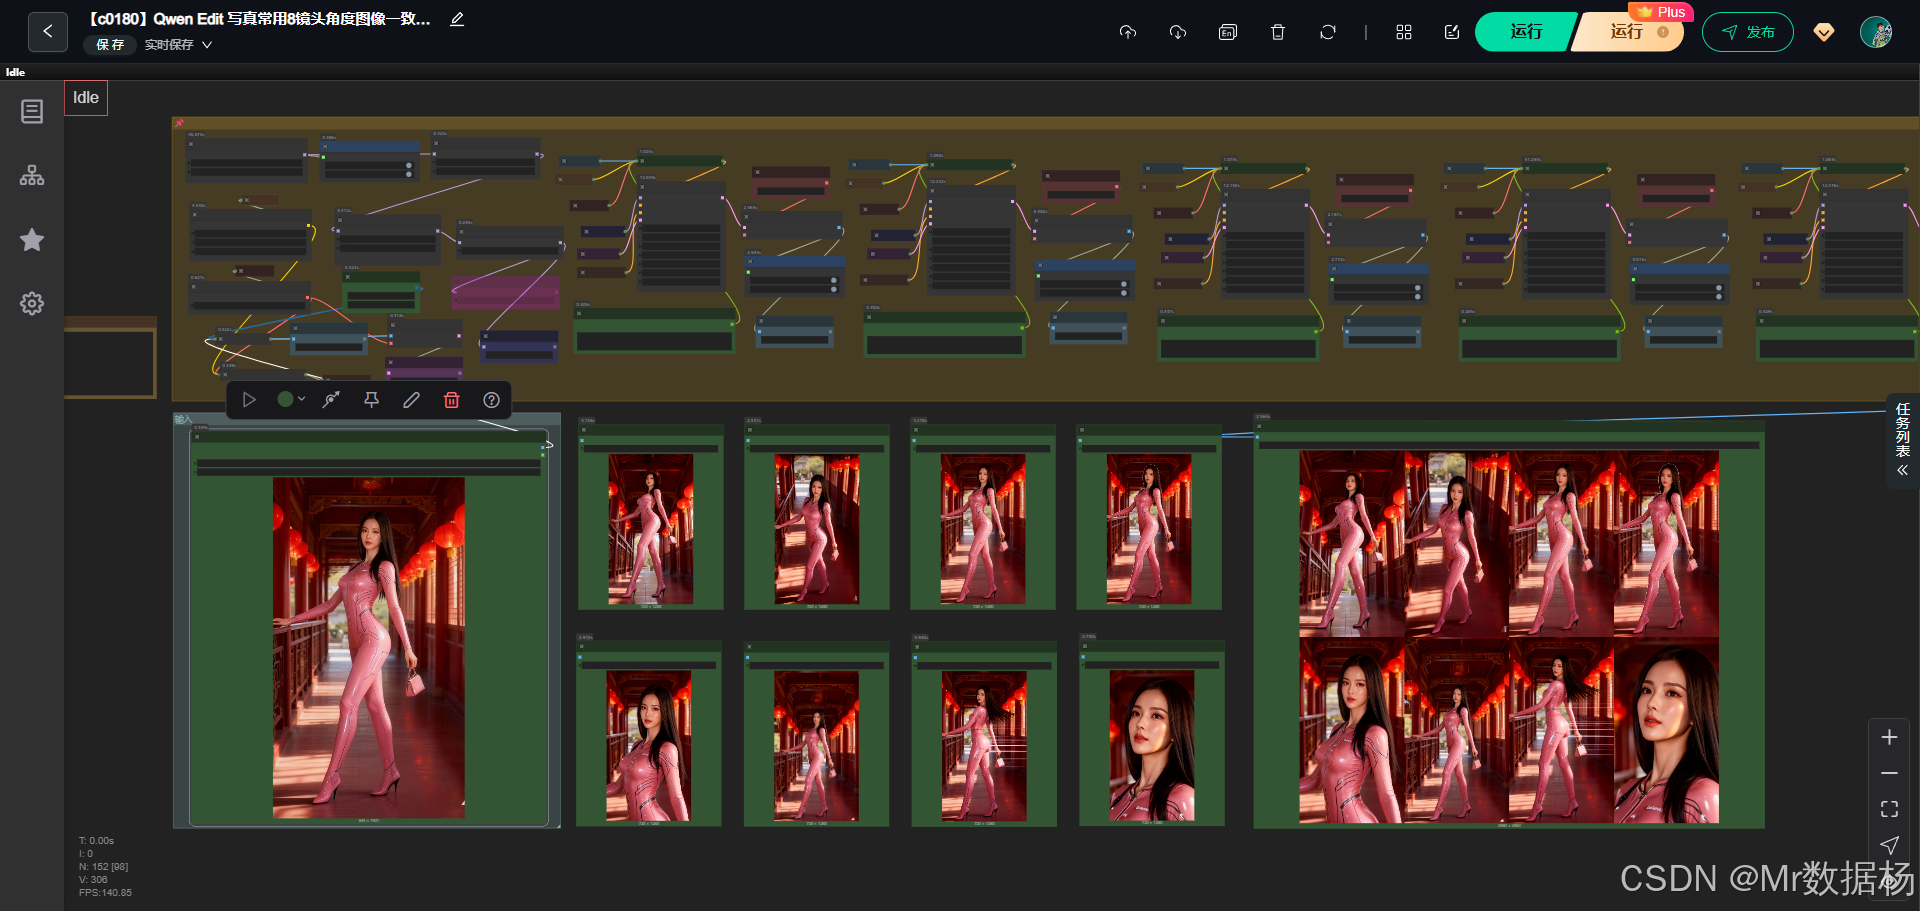
Task: Edit workflow title with pencil icon
Action: click(x=457, y=19)
